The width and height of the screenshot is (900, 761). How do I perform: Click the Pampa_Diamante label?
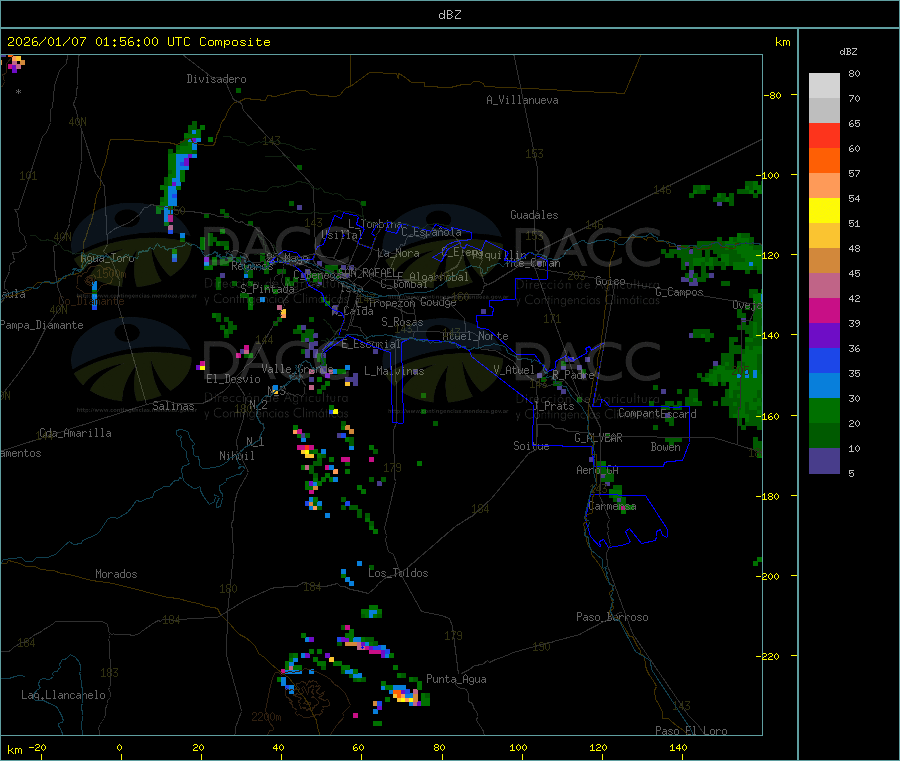[42, 325]
